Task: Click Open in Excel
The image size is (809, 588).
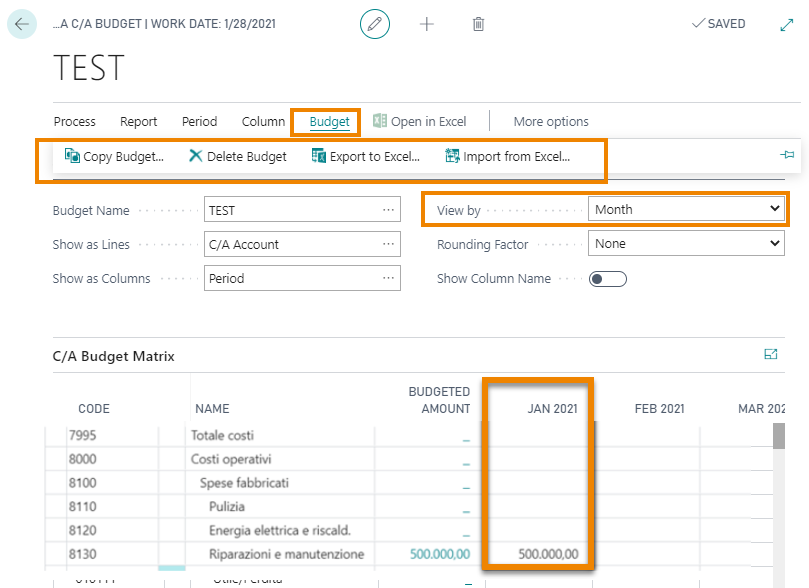Action: (x=419, y=121)
